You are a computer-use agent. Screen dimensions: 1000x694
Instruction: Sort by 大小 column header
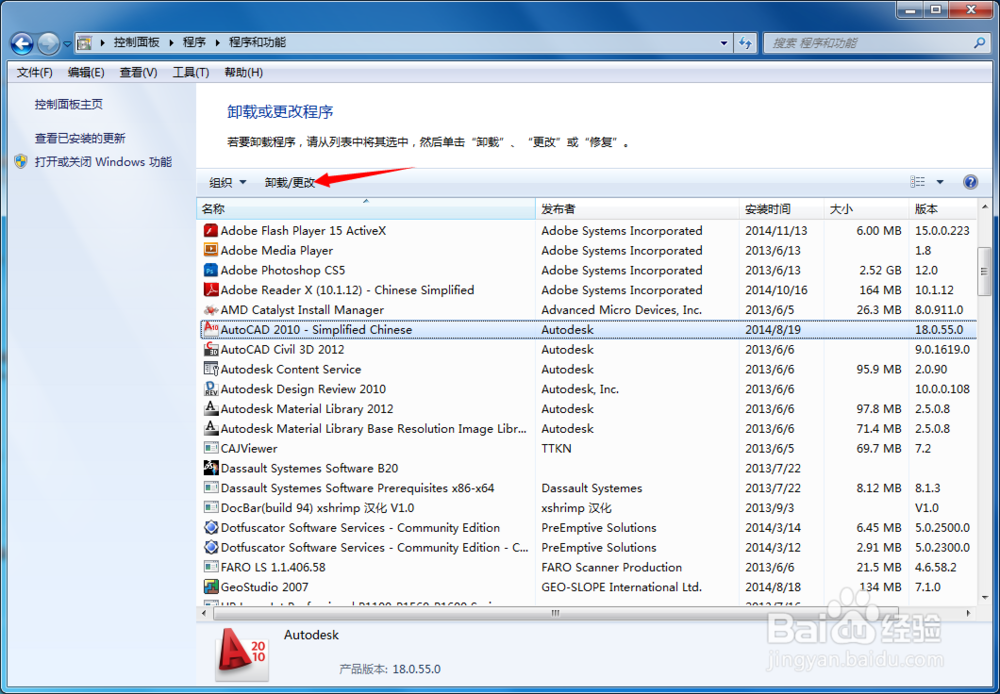pos(866,209)
